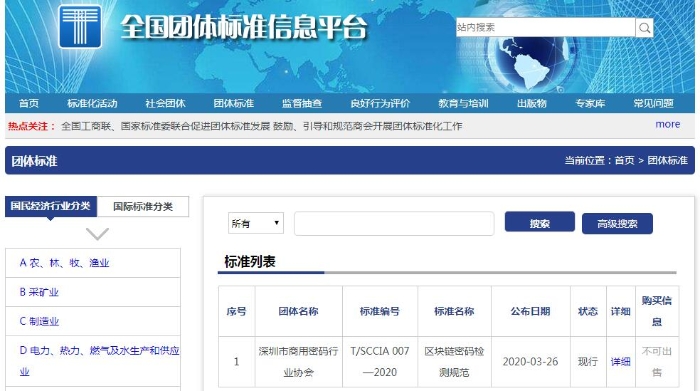
Task: Click the 区块链密码检测规范 standard name cell
Action: 454,362
